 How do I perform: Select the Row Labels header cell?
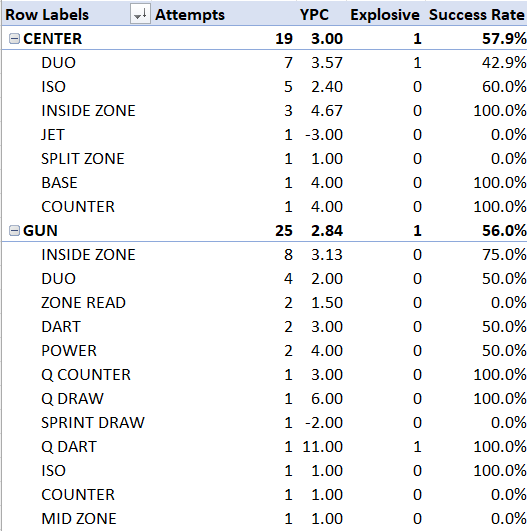click(x=47, y=15)
